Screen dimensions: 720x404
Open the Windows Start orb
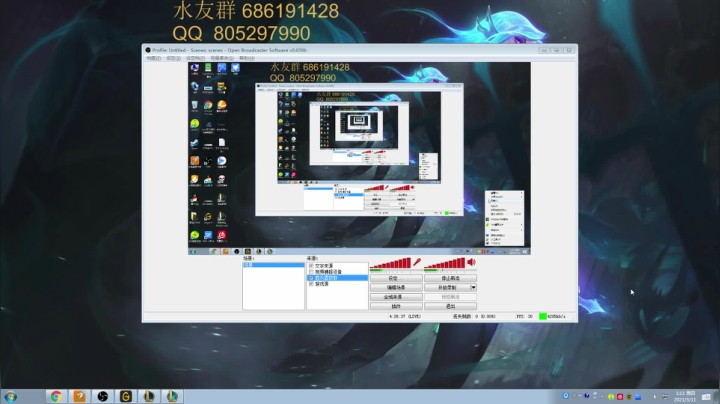coord(10,396)
